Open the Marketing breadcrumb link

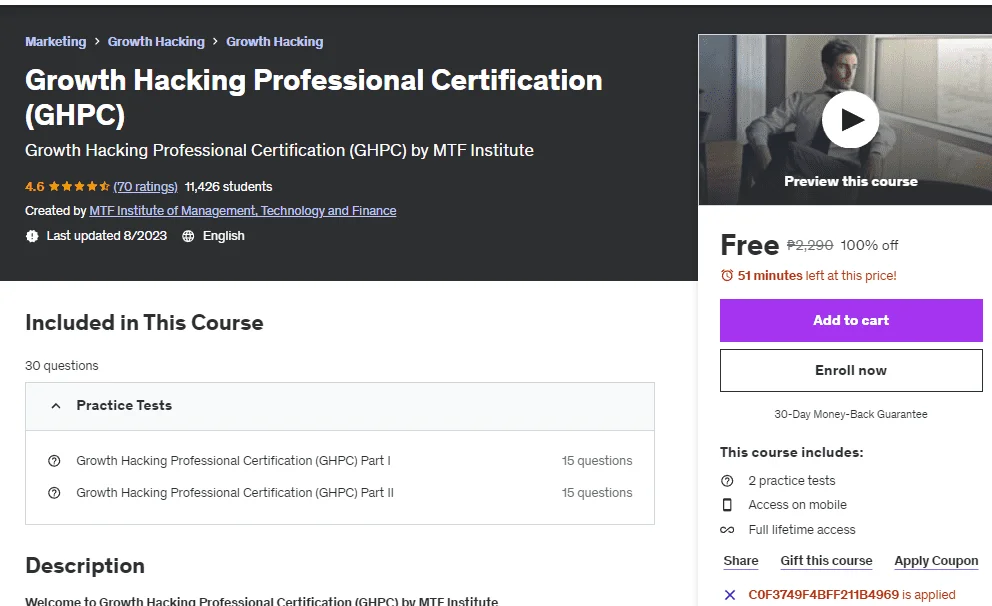point(56,42)
